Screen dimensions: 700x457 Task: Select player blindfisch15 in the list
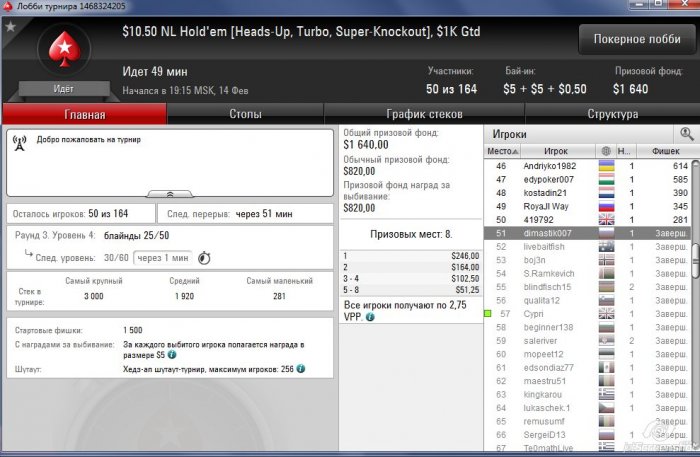587,287
